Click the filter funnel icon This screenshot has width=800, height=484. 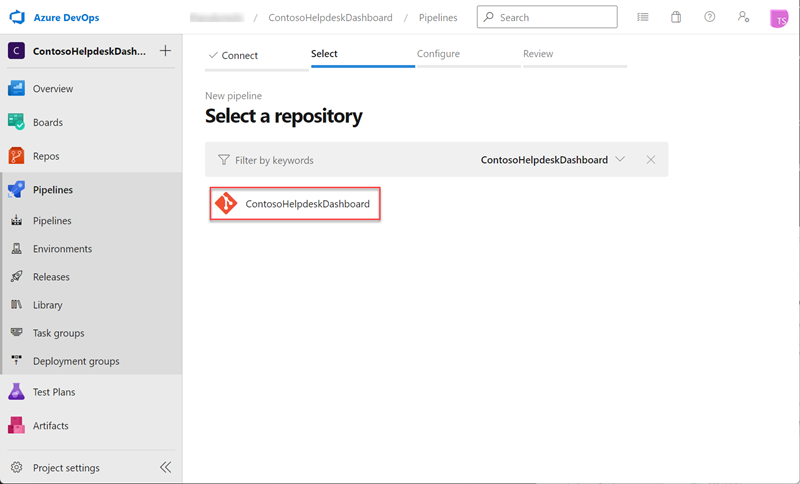[223, 160]
